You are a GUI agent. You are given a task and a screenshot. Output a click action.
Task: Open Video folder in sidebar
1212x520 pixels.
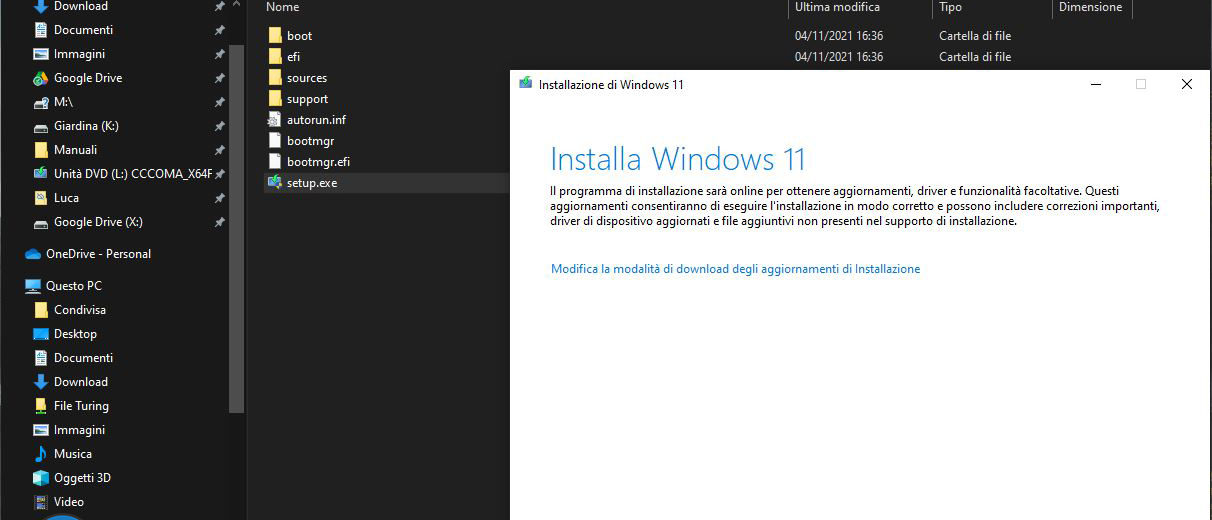68,502
